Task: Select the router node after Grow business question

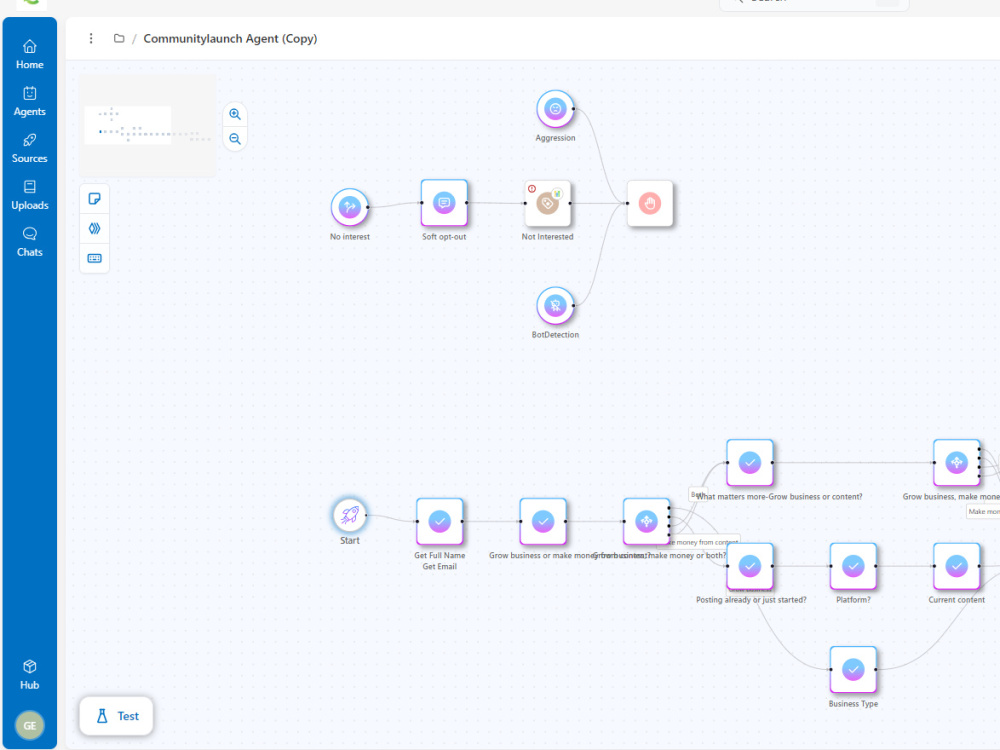Action: 646,522
